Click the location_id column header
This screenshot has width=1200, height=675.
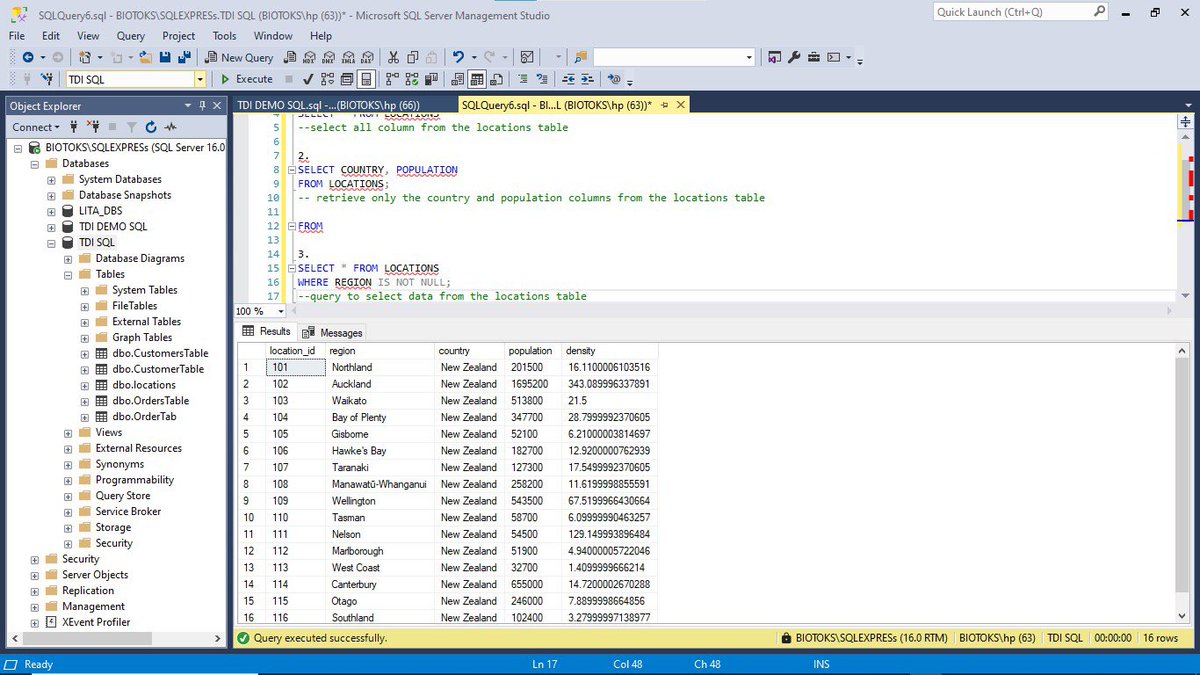tap(295, 351)
